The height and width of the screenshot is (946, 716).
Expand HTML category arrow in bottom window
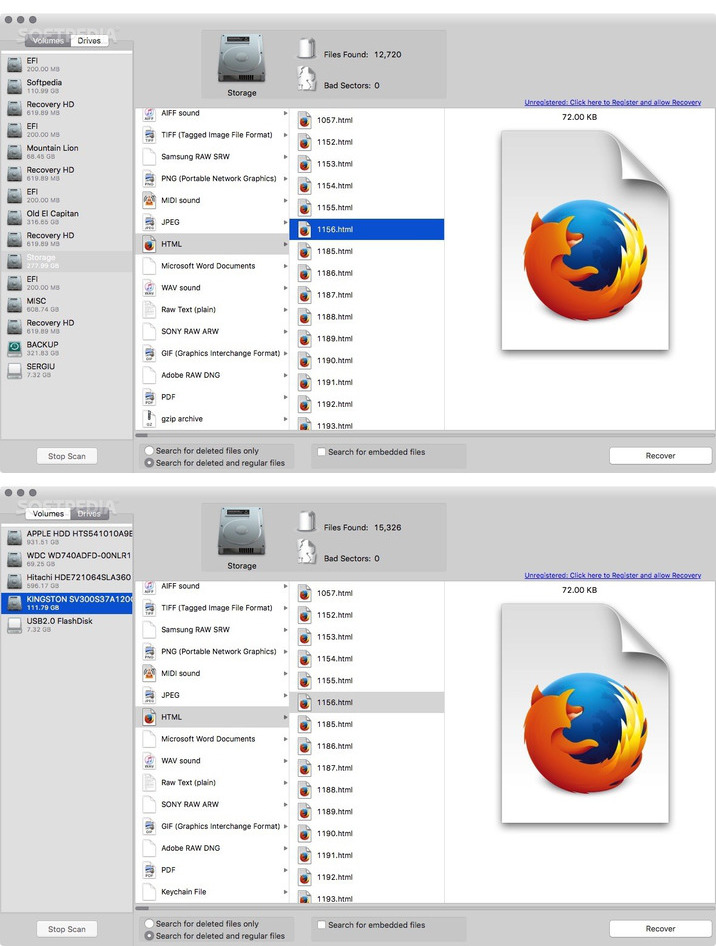[x=285, y=717]
